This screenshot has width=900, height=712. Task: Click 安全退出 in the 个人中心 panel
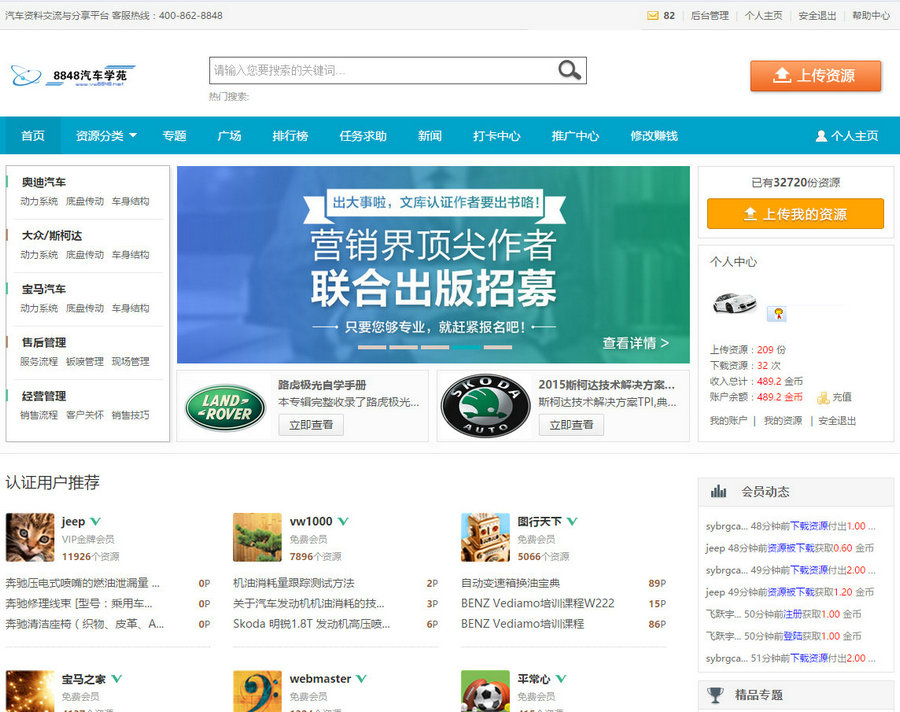coord(837,420)
